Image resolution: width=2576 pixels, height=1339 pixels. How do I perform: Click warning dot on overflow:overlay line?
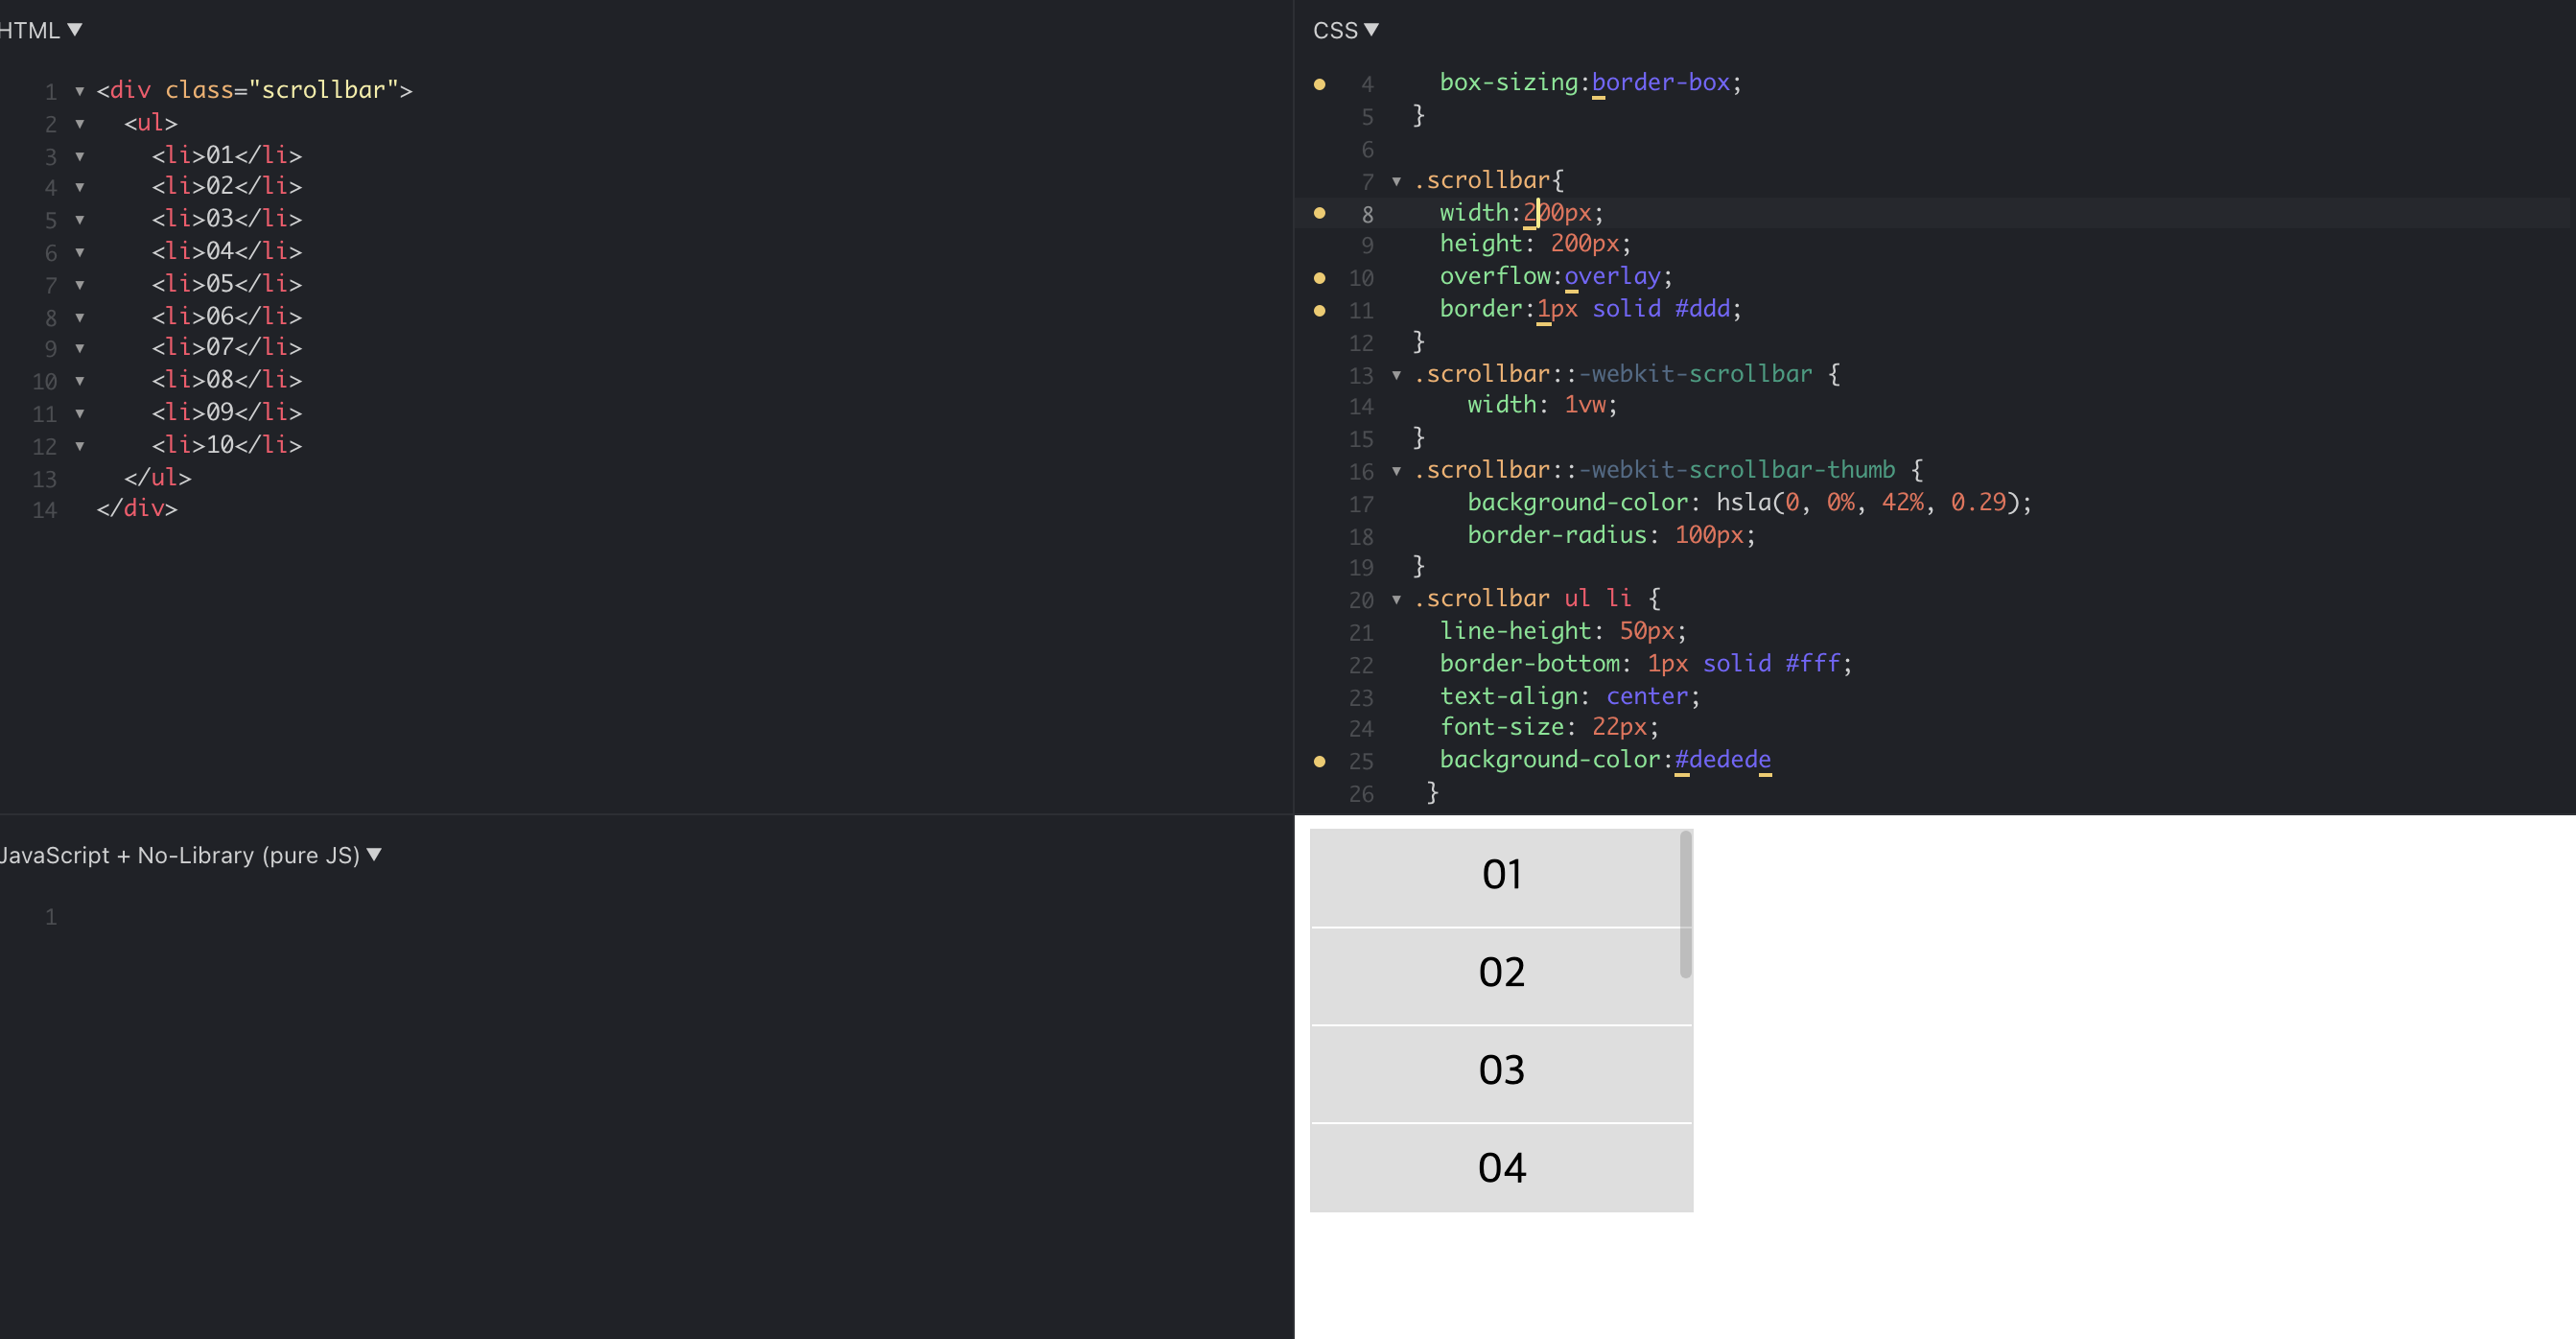point(1319,277)
